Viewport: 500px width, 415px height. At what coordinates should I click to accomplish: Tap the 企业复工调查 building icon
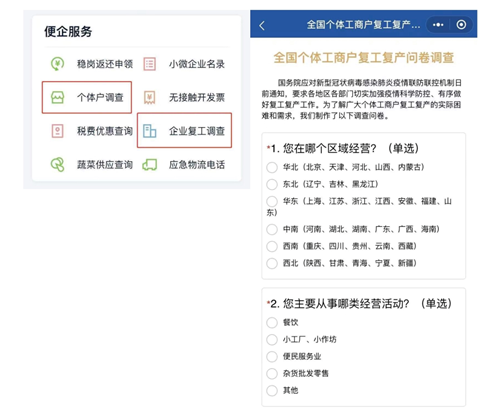coord(149,131)
